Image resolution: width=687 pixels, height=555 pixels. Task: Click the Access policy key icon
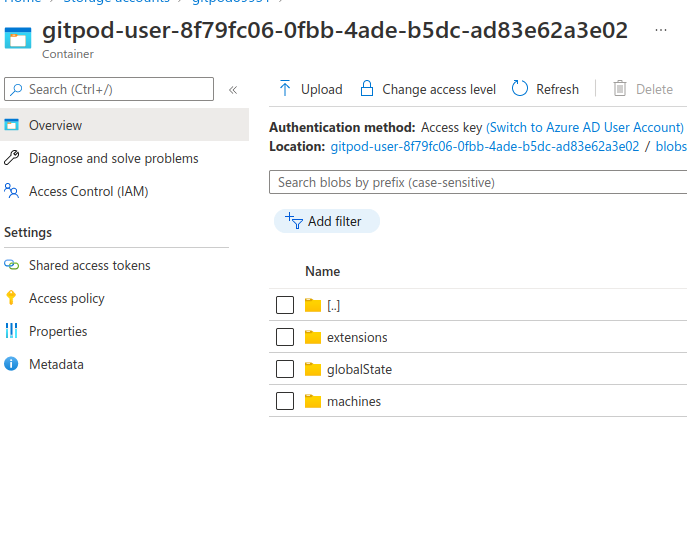[x=11, y=298]
